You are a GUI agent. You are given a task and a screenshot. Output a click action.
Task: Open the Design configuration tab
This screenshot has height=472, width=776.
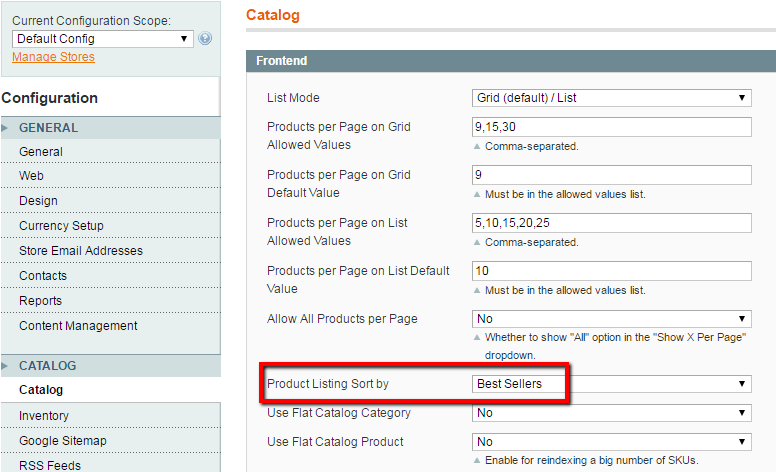pyautogui.click(x=111, y=201)
